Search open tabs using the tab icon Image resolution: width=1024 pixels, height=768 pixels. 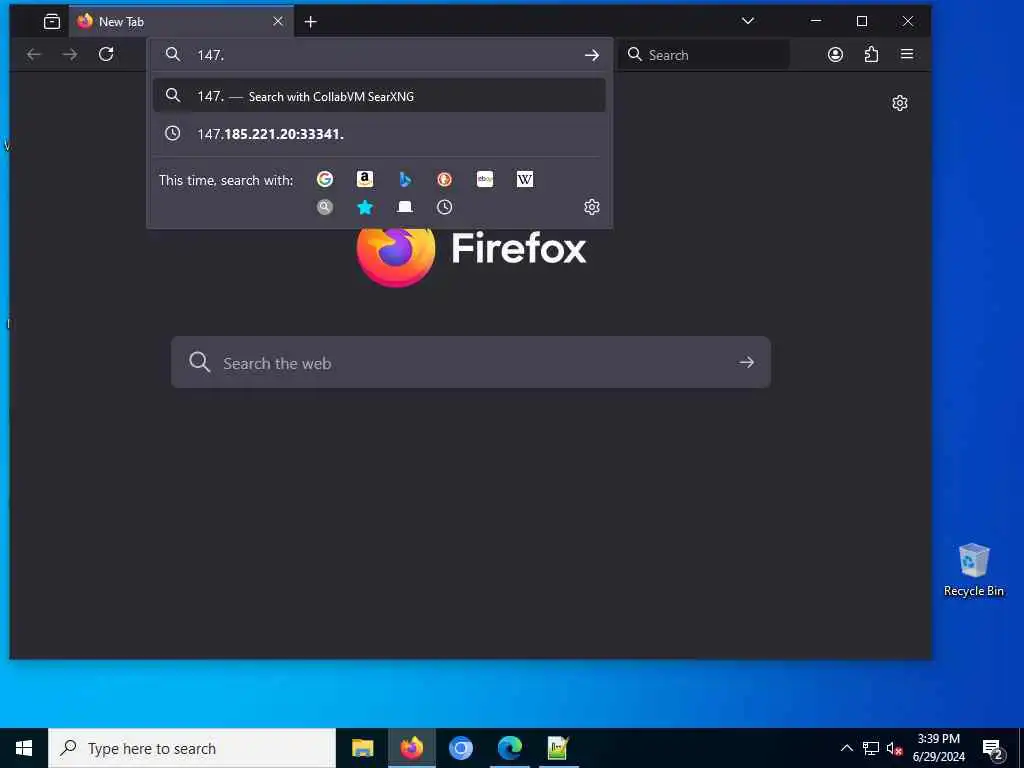pos(405,207)
